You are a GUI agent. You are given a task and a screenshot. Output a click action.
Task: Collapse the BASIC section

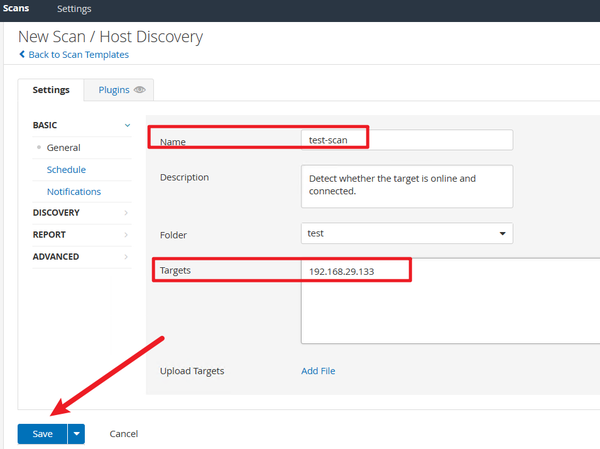point(127,125)
